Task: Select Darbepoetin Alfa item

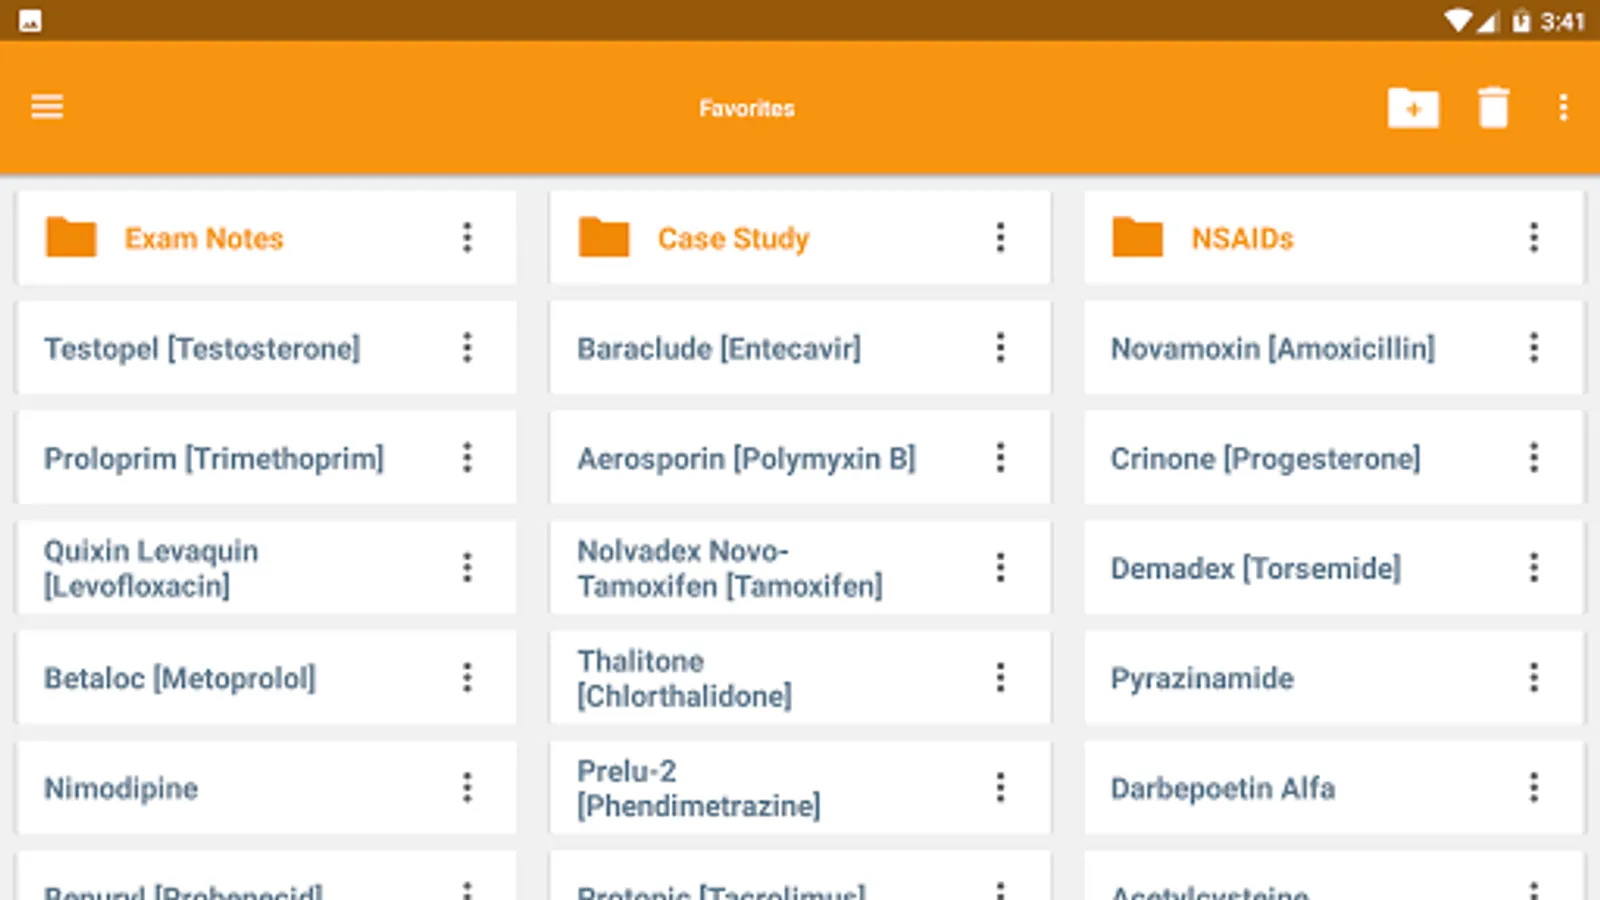Action: (x=1222, y=788)
